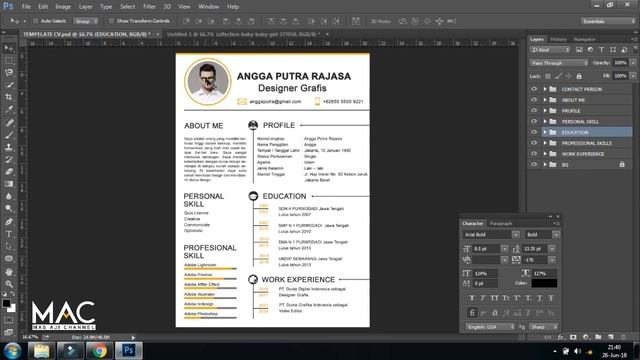Toggle Show Transform Controls checkbox
Screen dimensions: 640x360
111,21
